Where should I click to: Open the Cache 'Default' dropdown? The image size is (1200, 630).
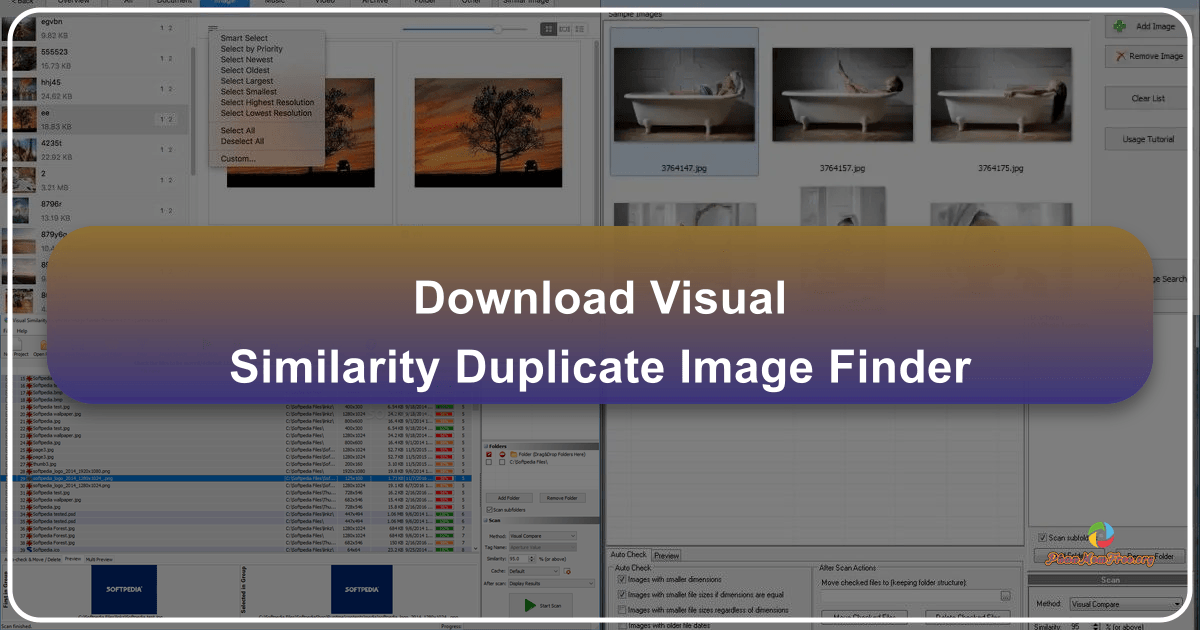tap(533, 571)
